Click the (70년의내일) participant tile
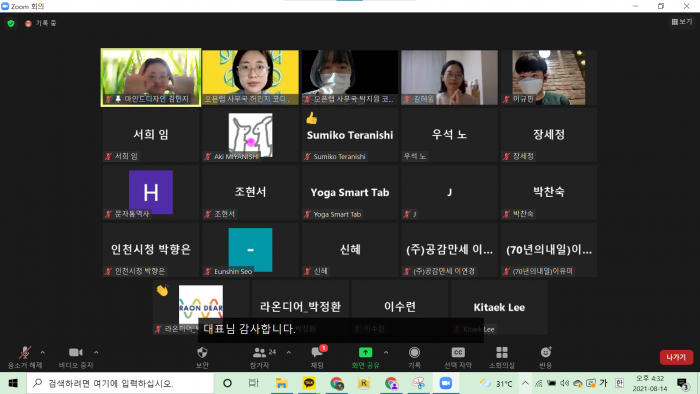The image size is (700, 394). tap(549, 249)
